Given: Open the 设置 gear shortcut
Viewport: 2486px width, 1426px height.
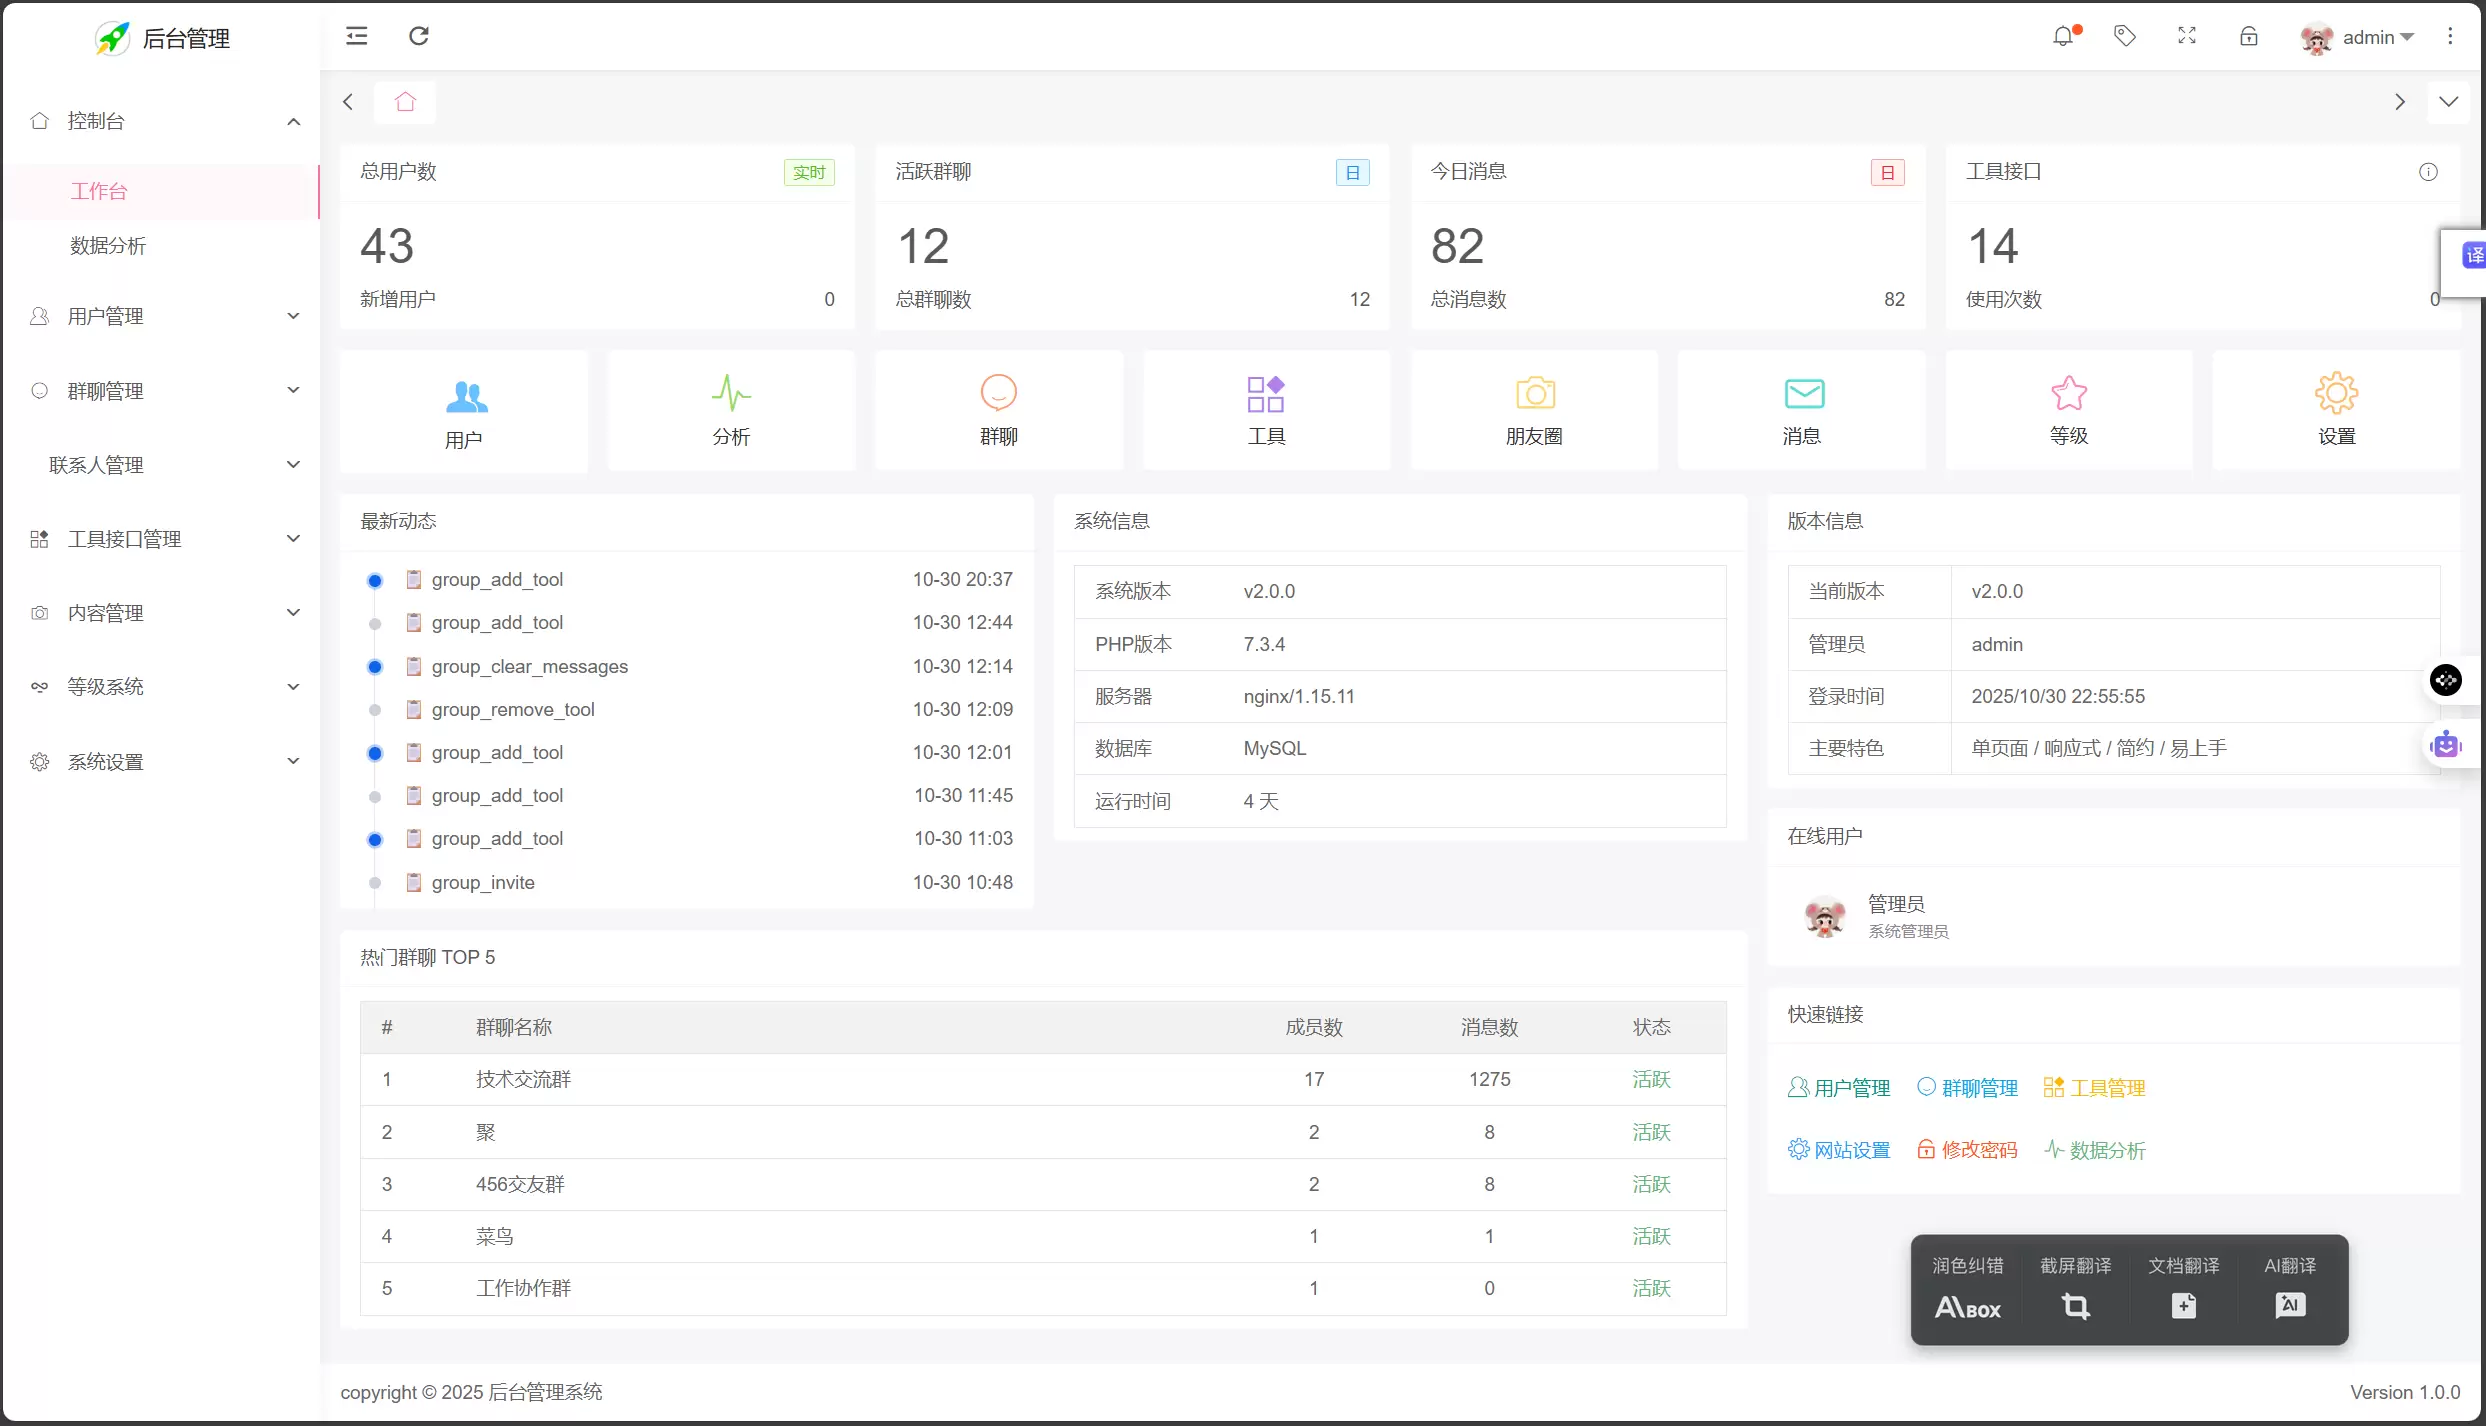Looking at the screenshot, I should click(2336, 410).
